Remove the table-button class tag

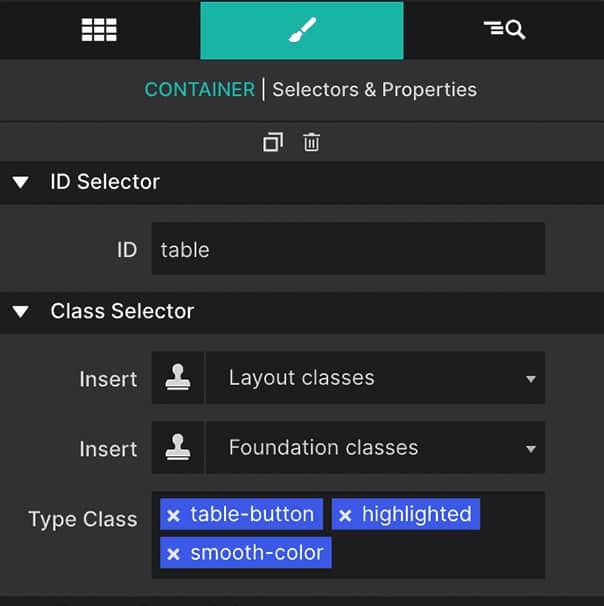[x=173, y=516]
